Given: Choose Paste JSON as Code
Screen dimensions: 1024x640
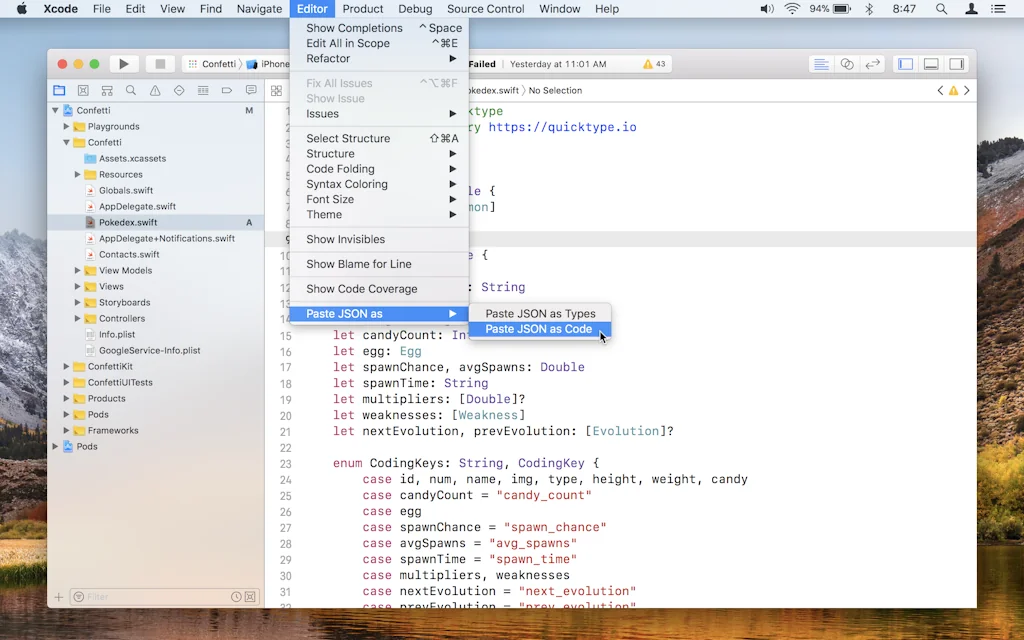Looking at the screenshot, I should 540,329.
